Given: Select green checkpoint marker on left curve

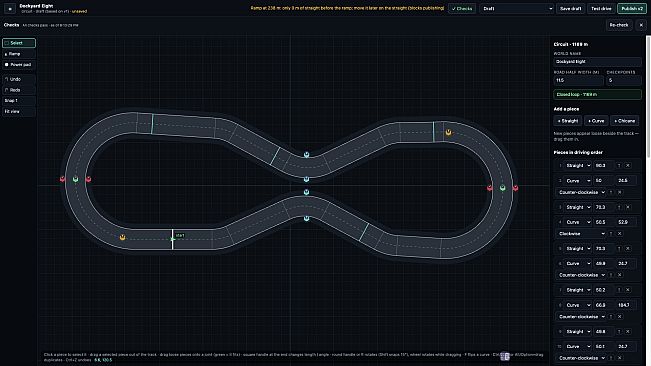Looking at the screenshot, I should (76, 179).
